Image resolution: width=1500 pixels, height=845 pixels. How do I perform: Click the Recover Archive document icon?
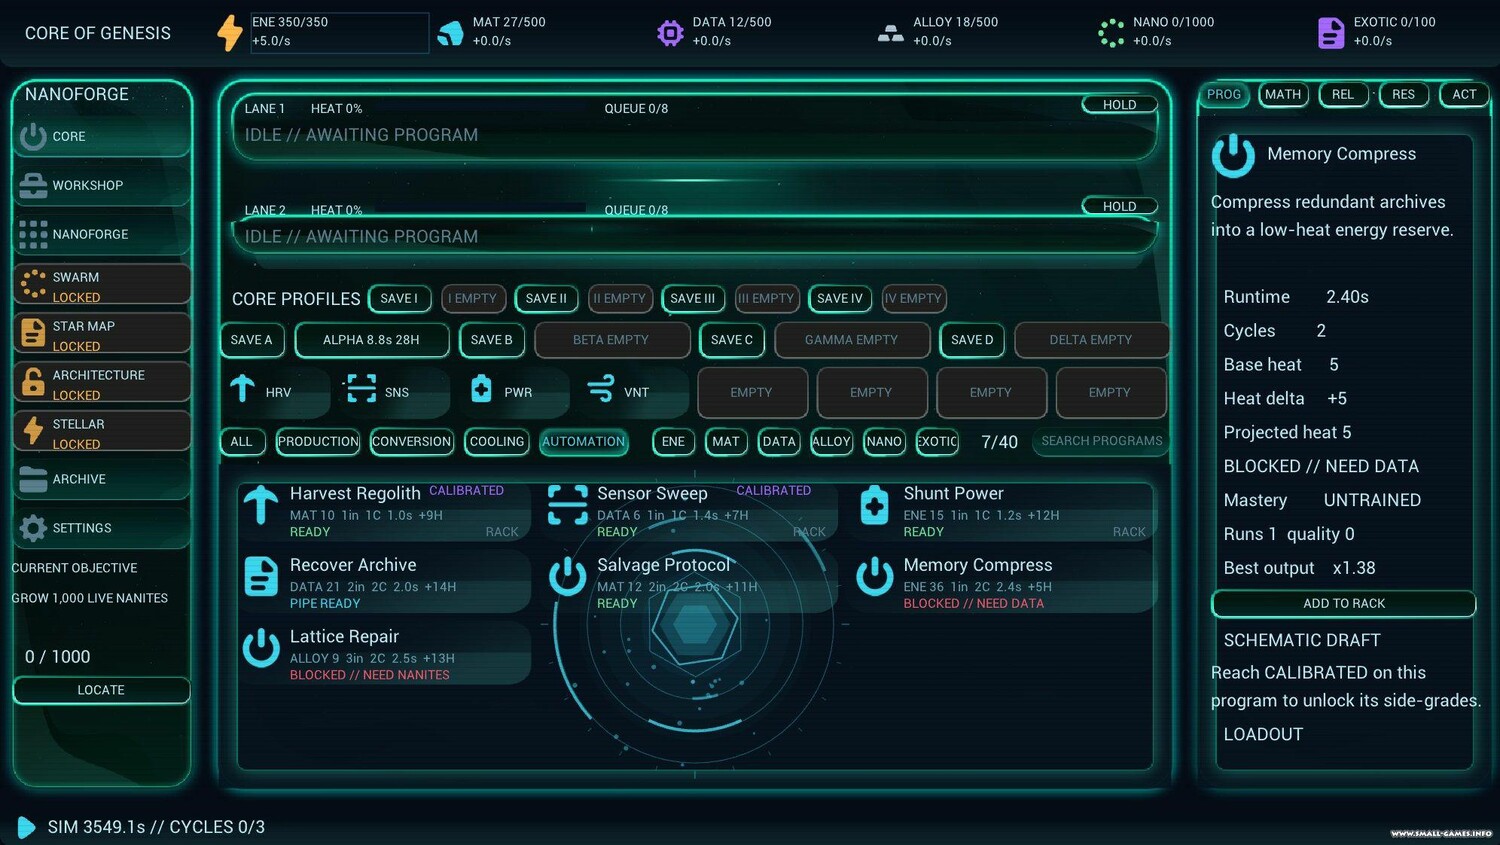261,577
